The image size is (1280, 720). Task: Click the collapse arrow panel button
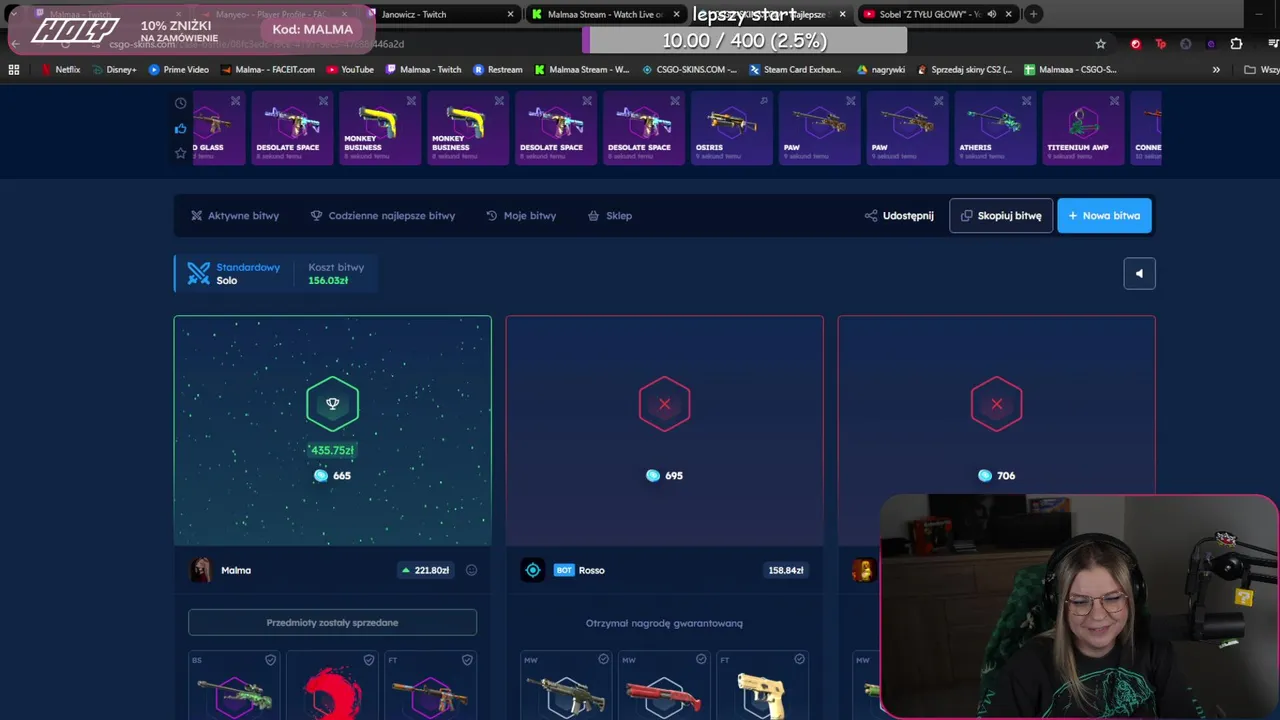(x=1139, y=274)
